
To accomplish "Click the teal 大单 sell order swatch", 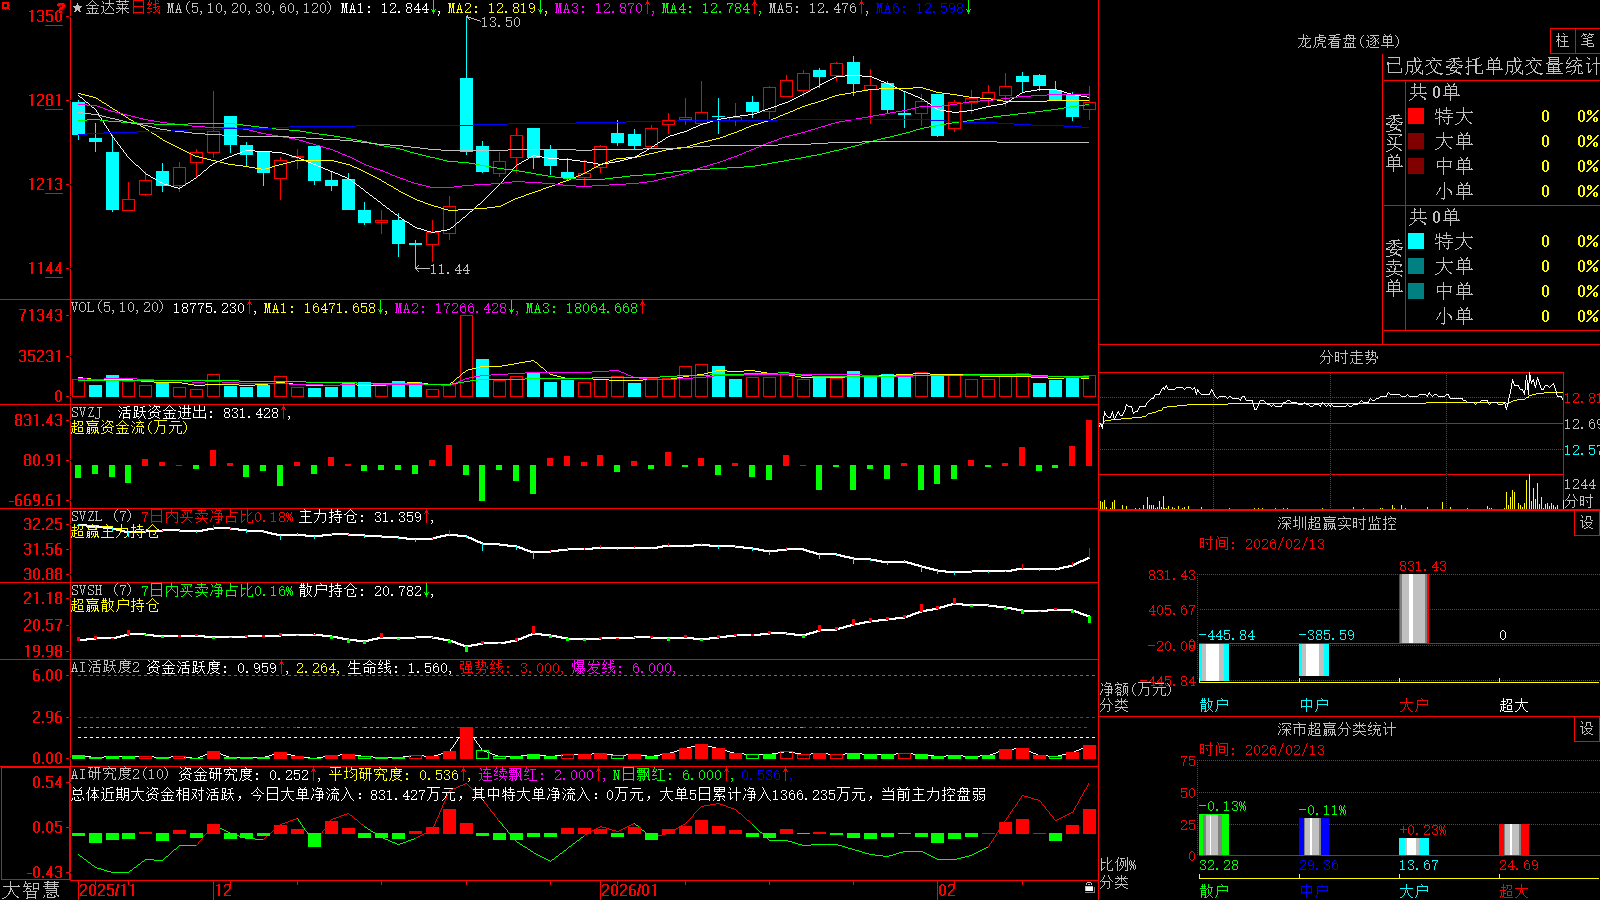I will click(x=1416, y=266).
